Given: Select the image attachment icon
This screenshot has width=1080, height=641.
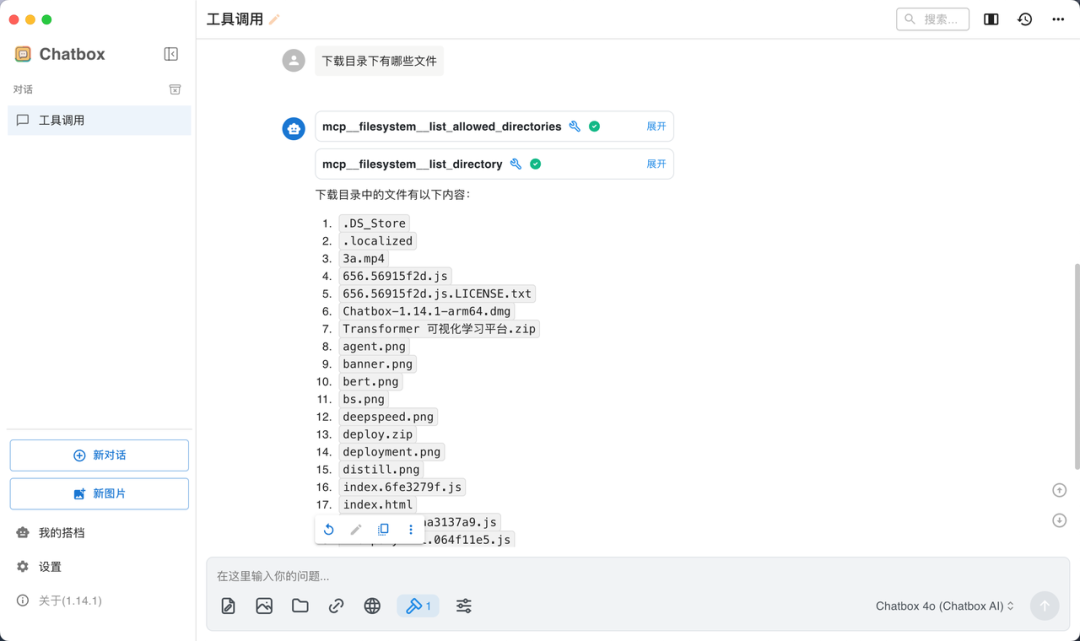Looking at the screenshot, I should 264,605.
